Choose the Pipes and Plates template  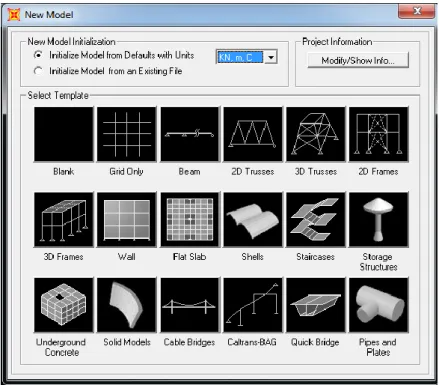click(x=379, y=305)
